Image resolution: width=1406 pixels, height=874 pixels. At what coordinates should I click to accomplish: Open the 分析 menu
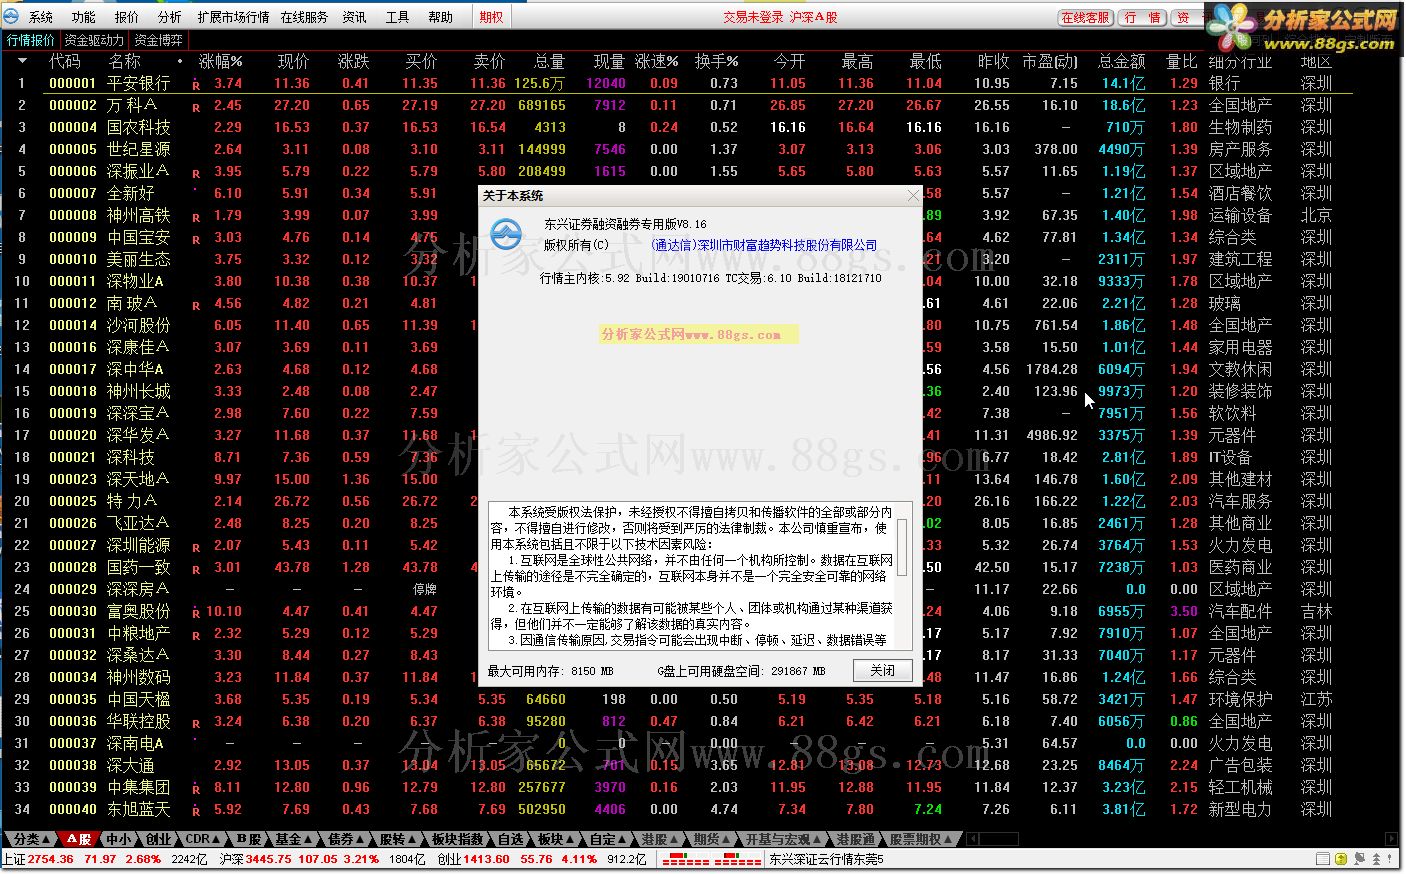pos(170,17)
